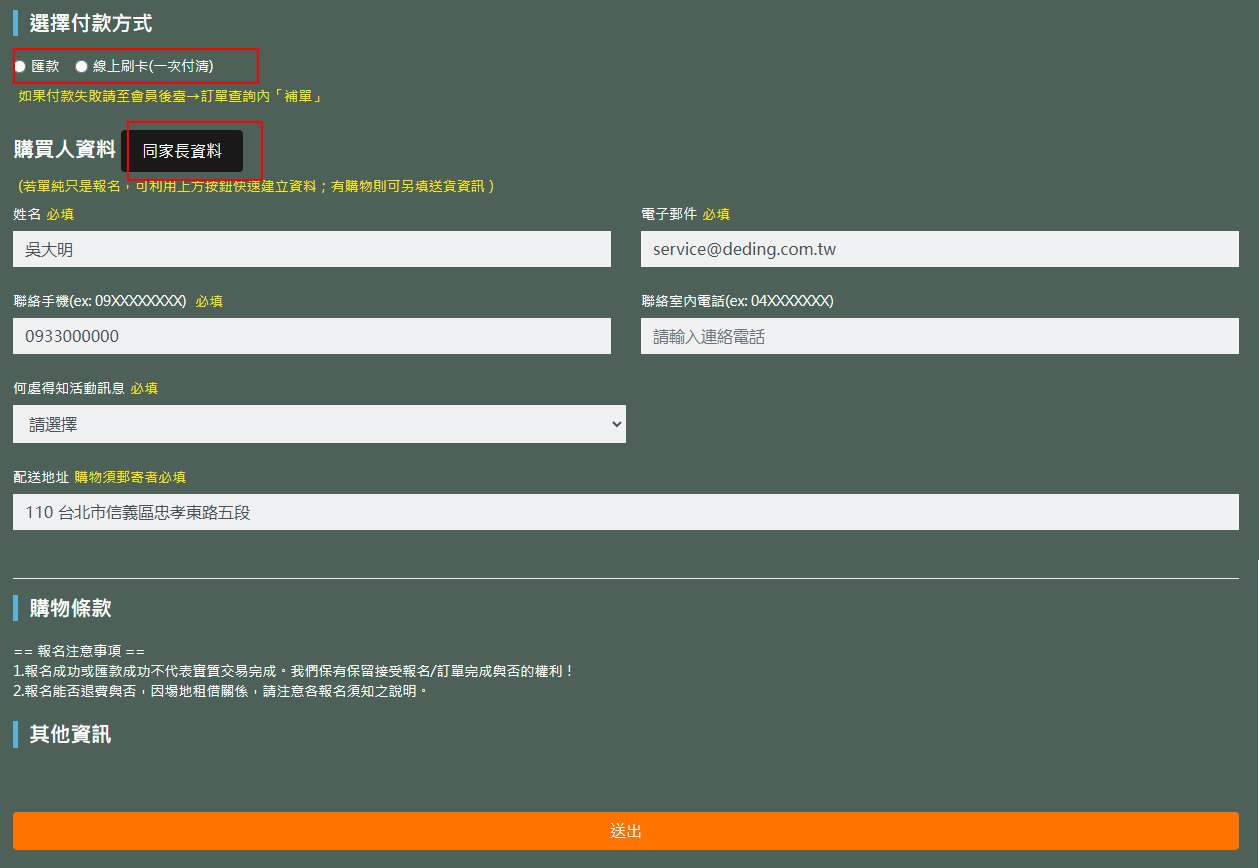Click the email field with service@deding.com.tw
This screenshot has width=1259, height=868.
(939, 249)
